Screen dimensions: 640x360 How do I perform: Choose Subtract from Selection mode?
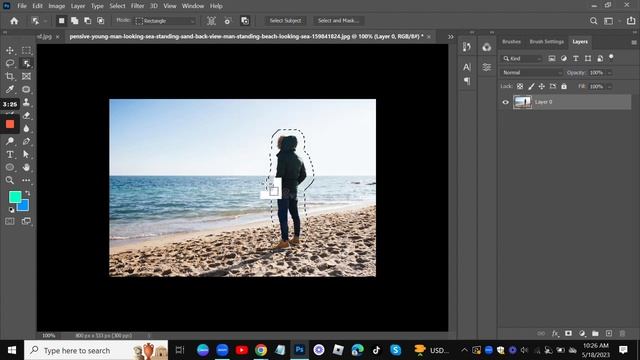point(87,21)
